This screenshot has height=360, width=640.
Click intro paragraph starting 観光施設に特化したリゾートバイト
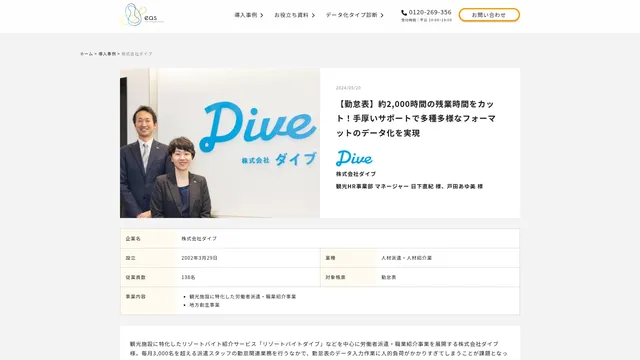coord(319,349)
